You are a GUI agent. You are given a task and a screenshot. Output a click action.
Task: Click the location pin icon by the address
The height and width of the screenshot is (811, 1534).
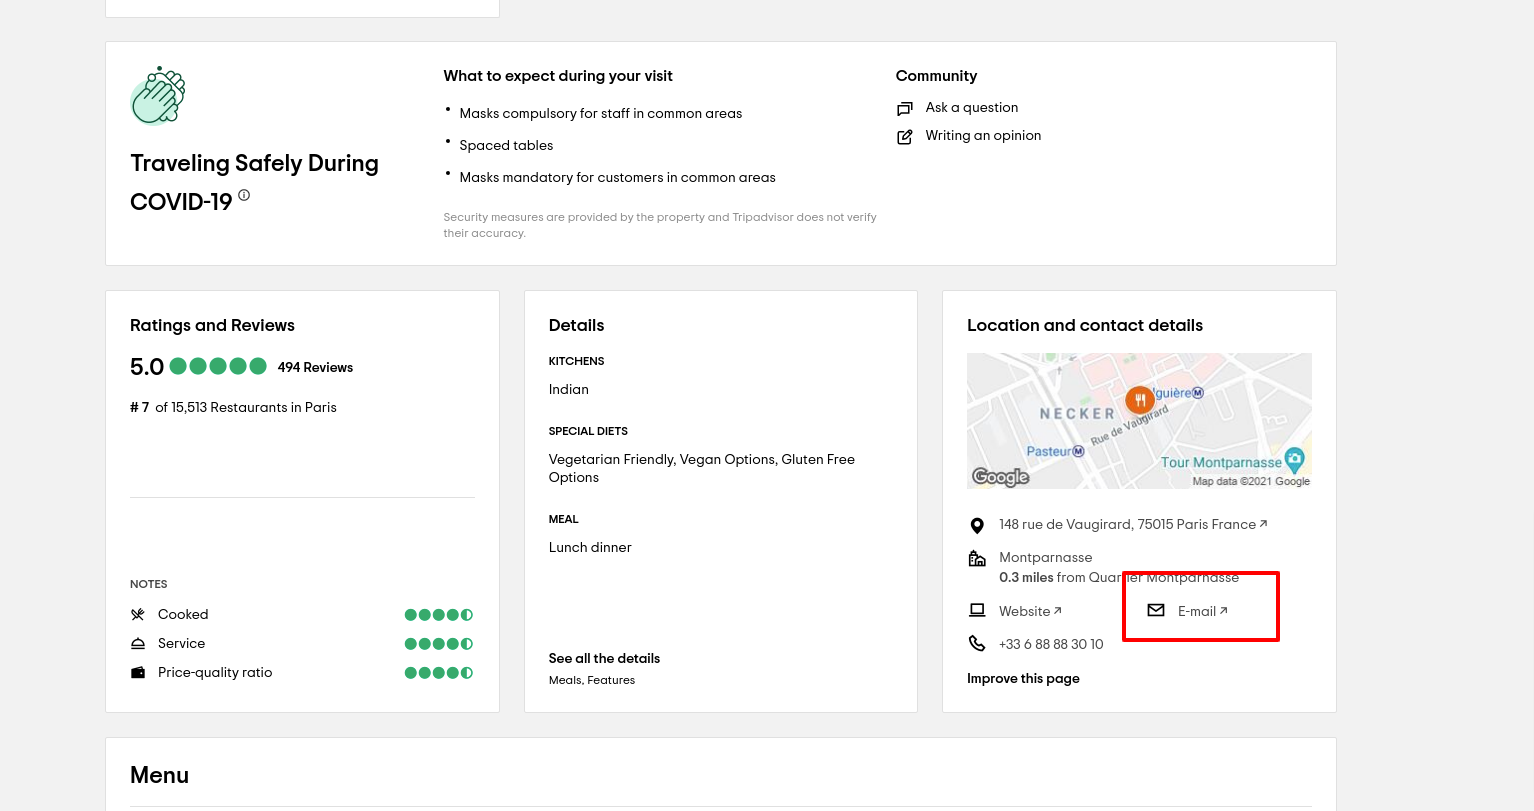point(977,525)
